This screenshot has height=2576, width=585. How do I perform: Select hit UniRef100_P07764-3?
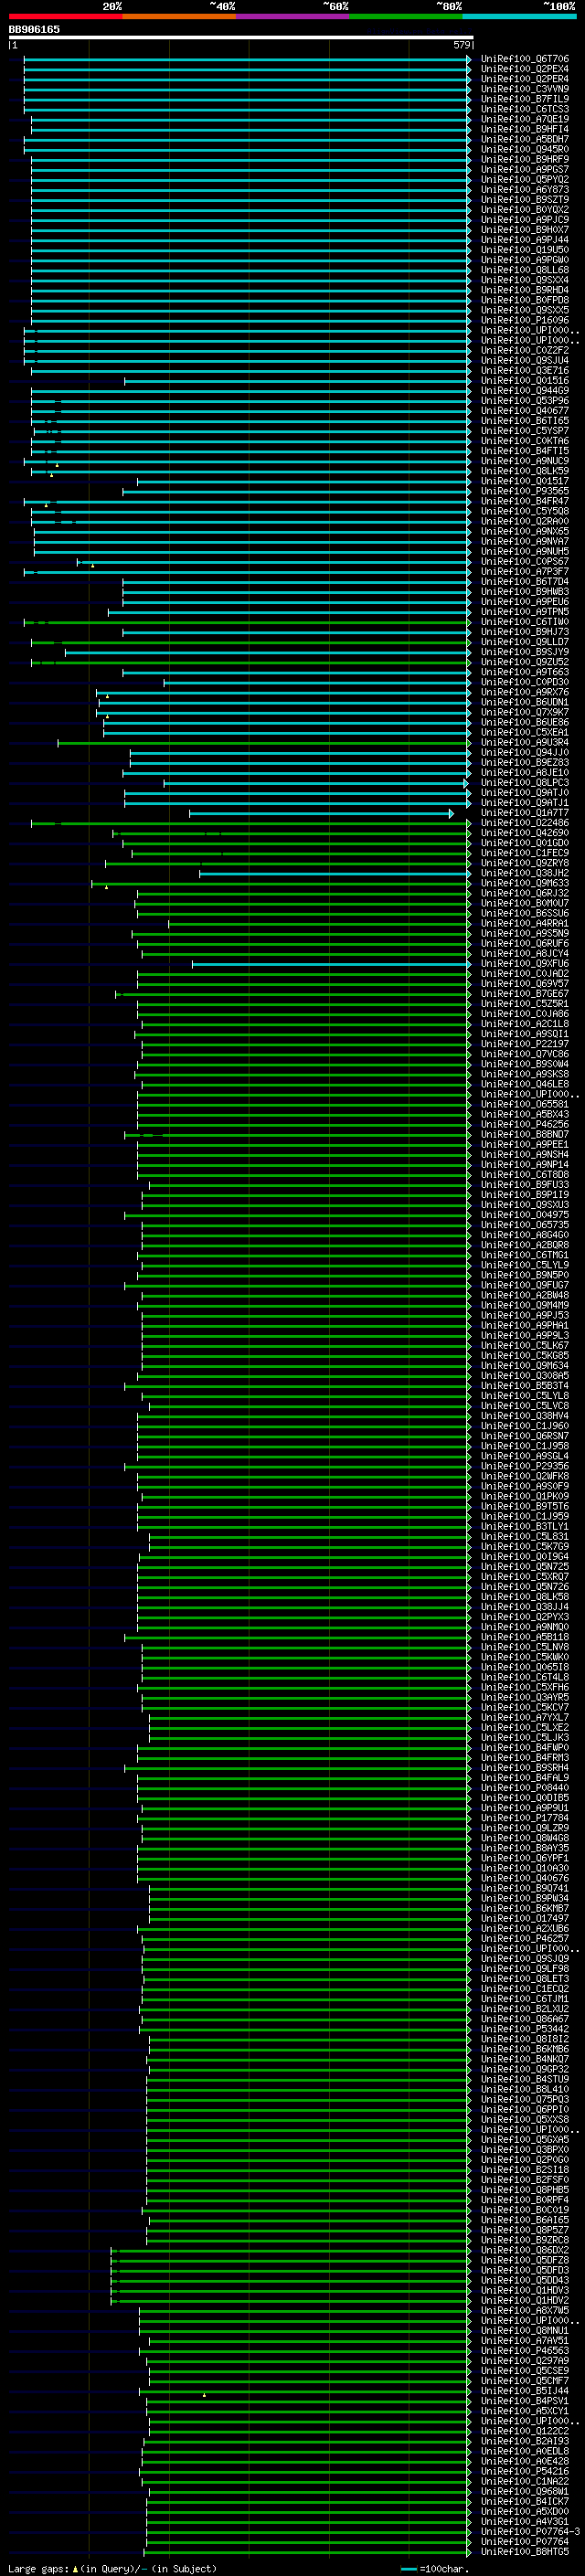point(530,2532)
